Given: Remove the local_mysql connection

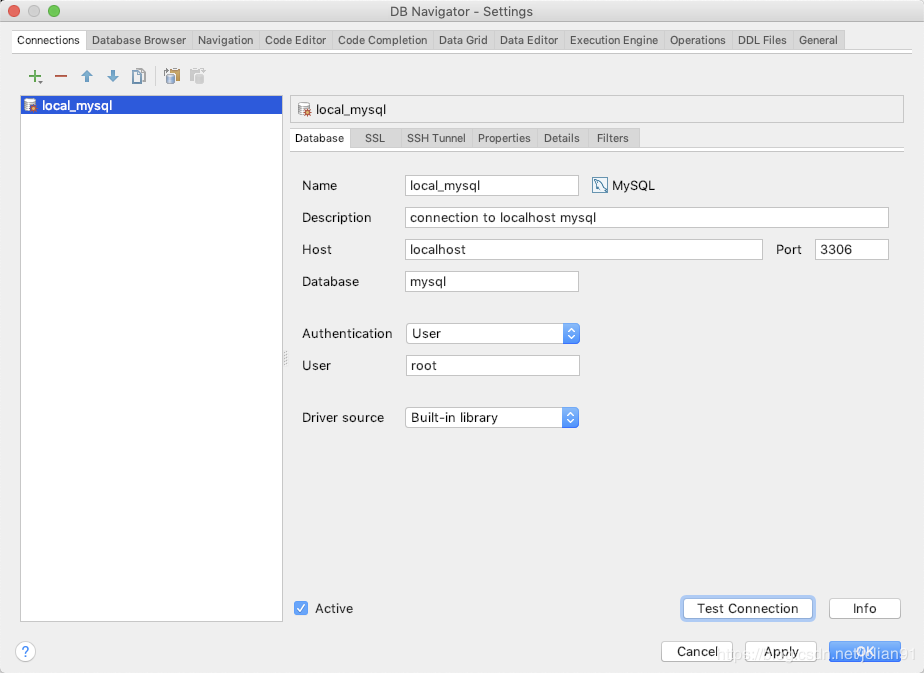Looking at the screenshot, I should pos(61,76).
